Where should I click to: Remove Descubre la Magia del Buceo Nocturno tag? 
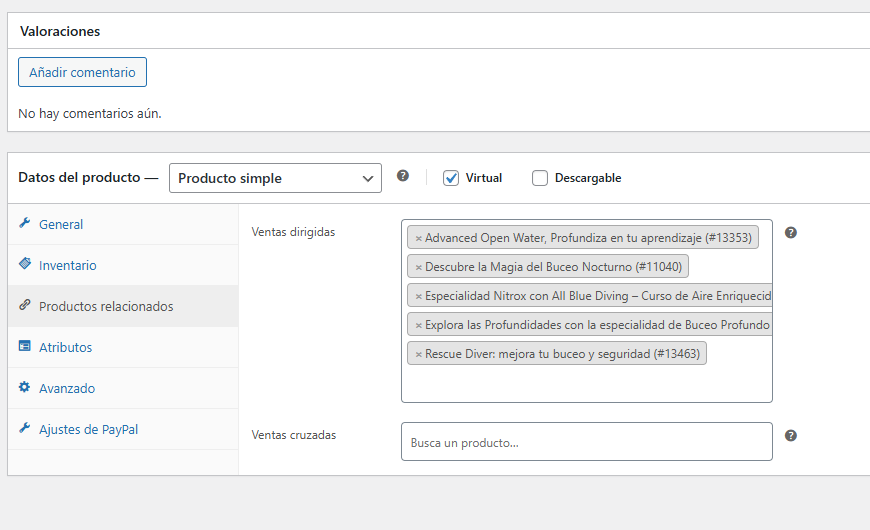point(419,267)
